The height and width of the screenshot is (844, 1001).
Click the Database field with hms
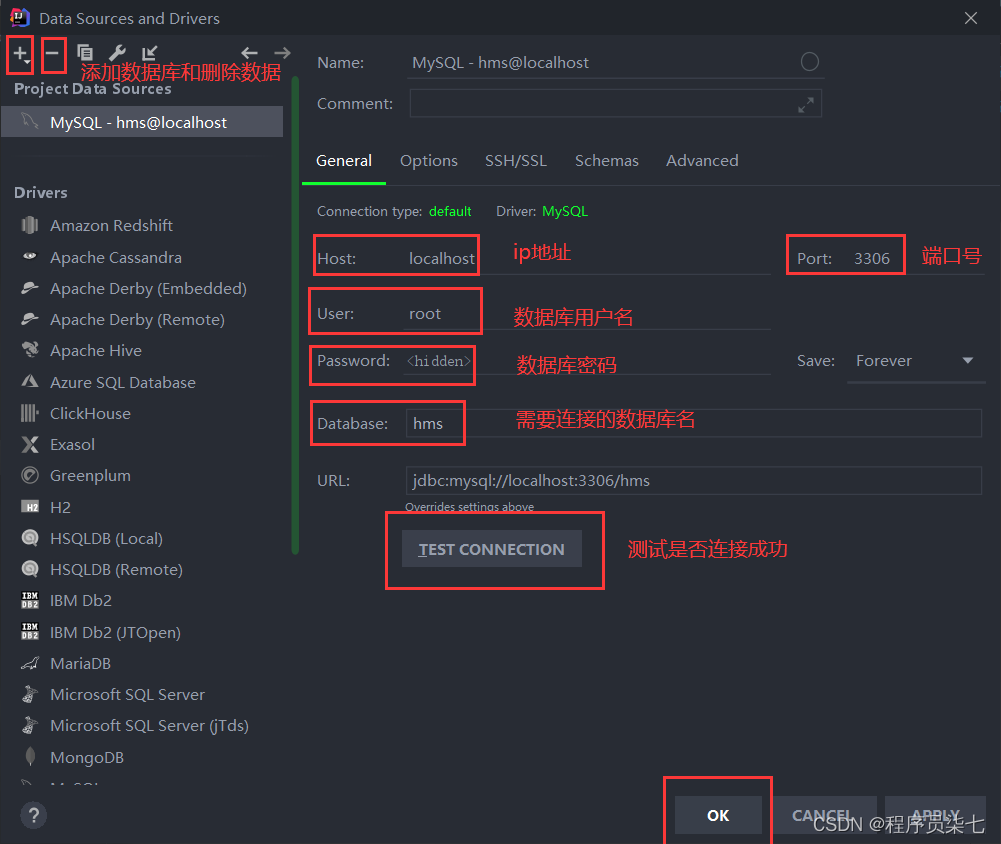693,423
